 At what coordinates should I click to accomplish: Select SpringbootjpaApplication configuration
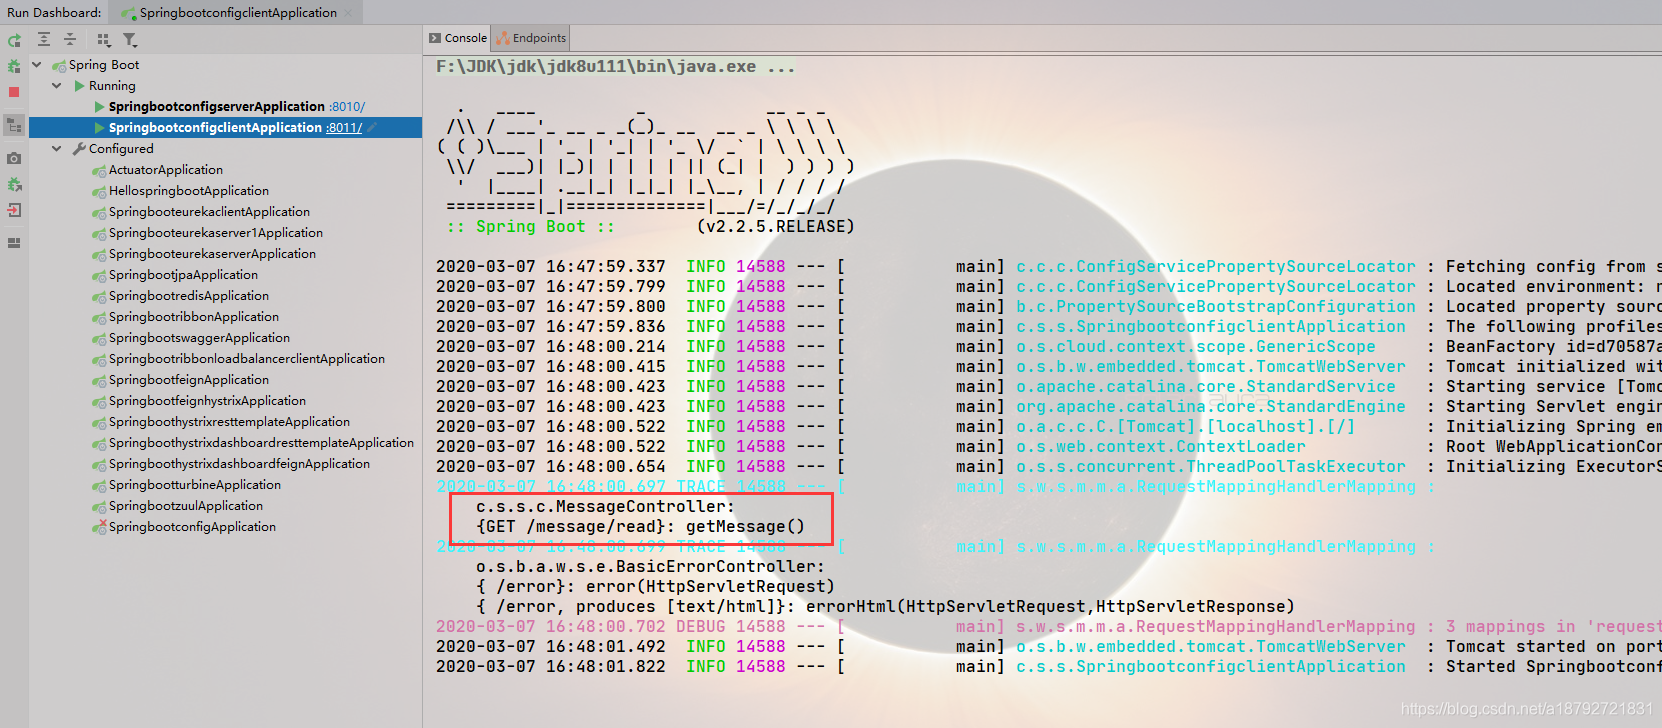[x=183, y=275]
